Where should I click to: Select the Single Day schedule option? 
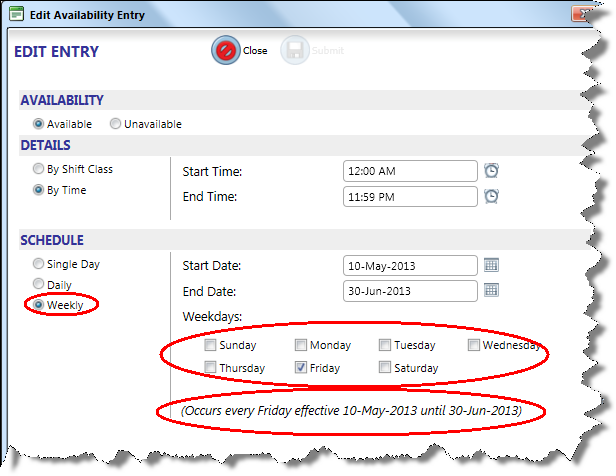[39, 265]
